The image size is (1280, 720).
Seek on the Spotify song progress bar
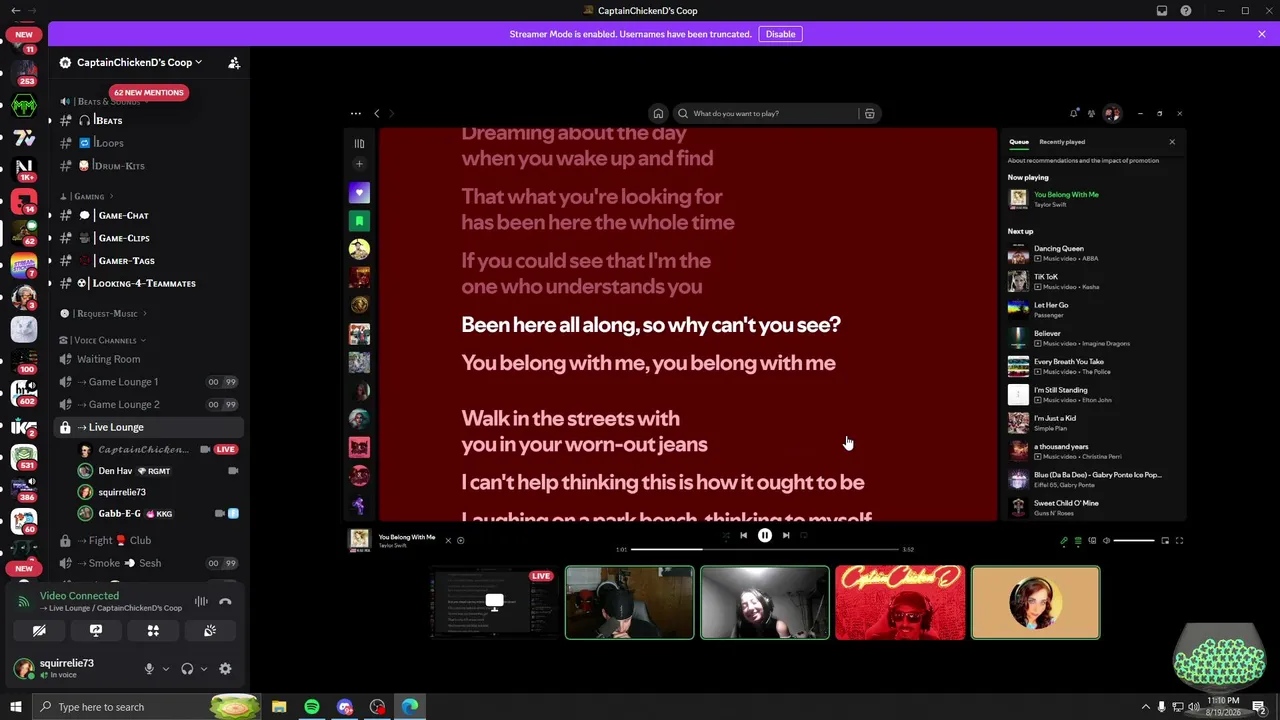click(x=765, y=549)
